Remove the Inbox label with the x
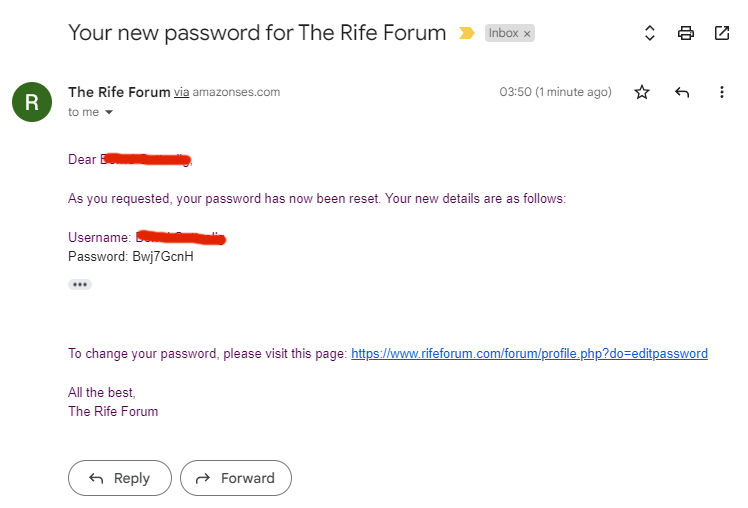This screenshot has height=508, width=748. pyautogui.click(x=527, y=33)
